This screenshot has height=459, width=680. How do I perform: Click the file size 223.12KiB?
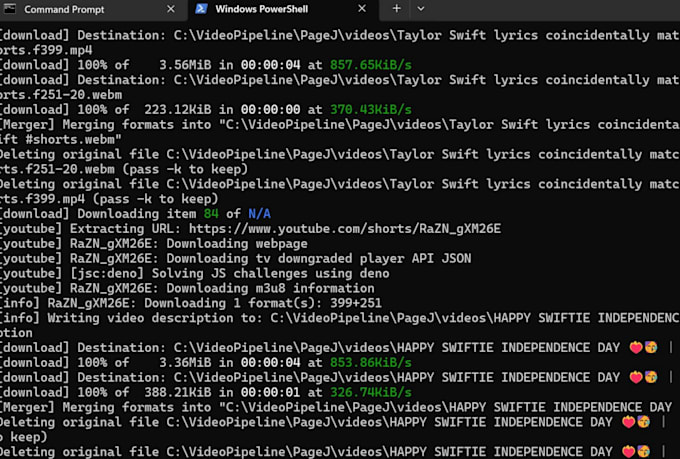(x=178, y=109)
